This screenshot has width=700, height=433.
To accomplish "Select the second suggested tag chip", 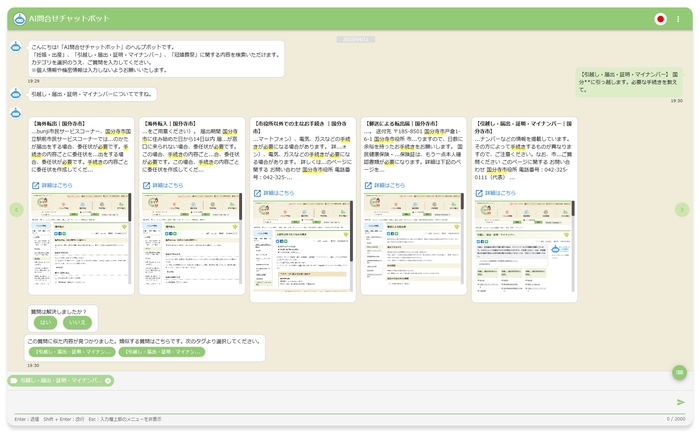I will (x=160, y=352).
